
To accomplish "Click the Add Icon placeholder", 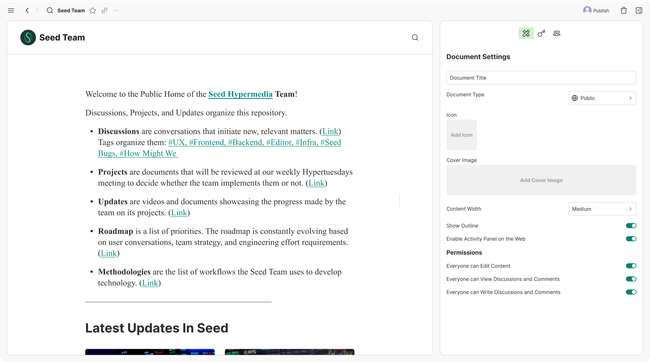I will coord(461,135).
